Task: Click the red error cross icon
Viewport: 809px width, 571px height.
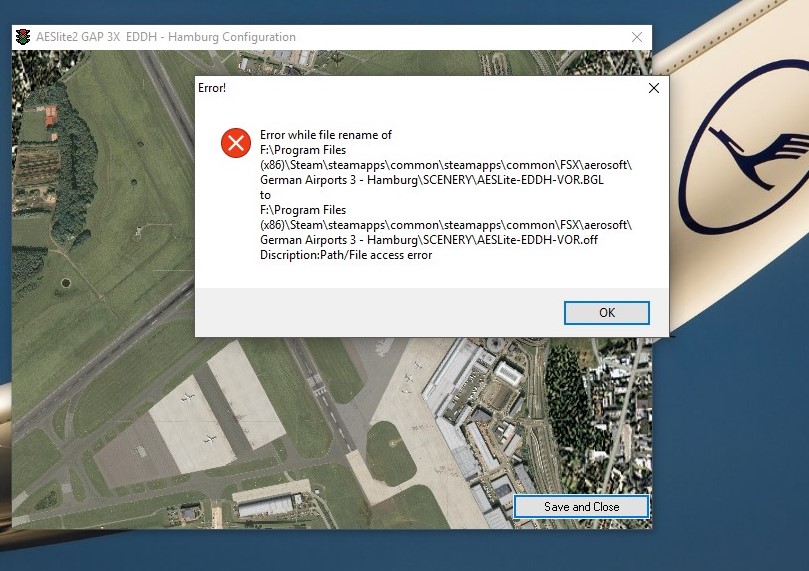Action: click(236, 143)
